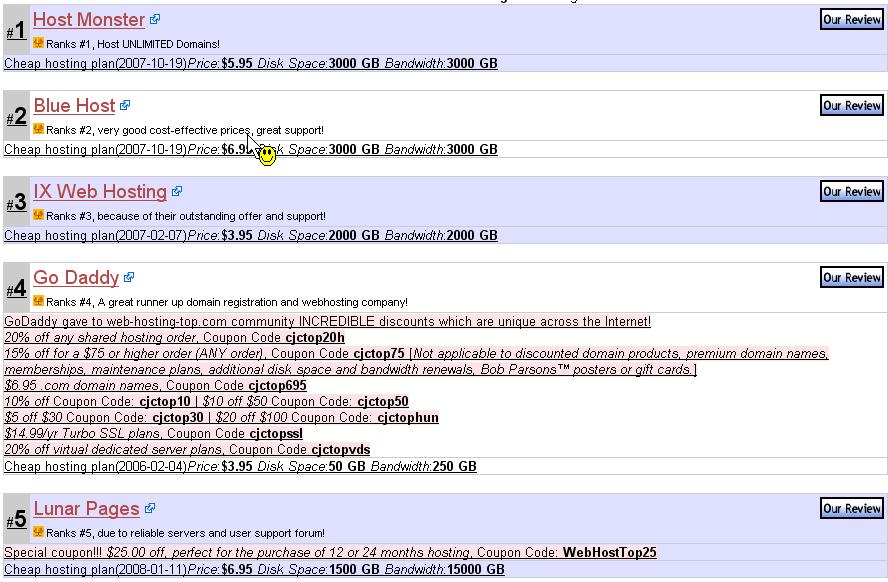Open the IX Web Hosting link
Viewport: 888px width, 582px height.
[100, 192]
